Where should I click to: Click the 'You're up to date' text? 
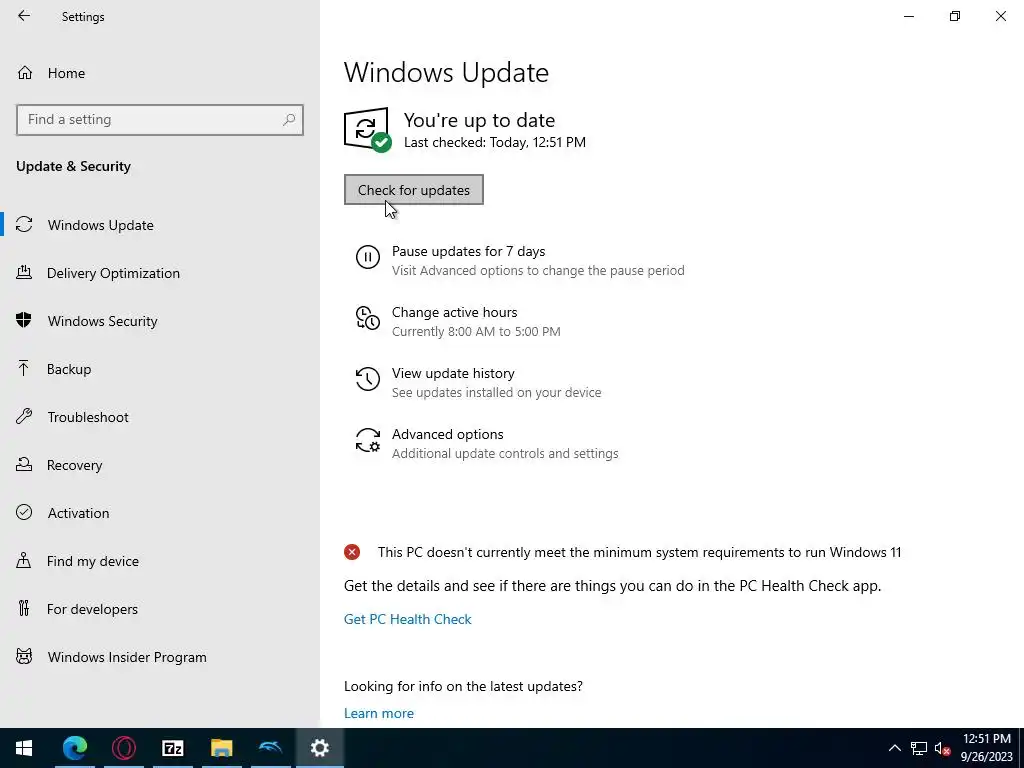point(479,120)
